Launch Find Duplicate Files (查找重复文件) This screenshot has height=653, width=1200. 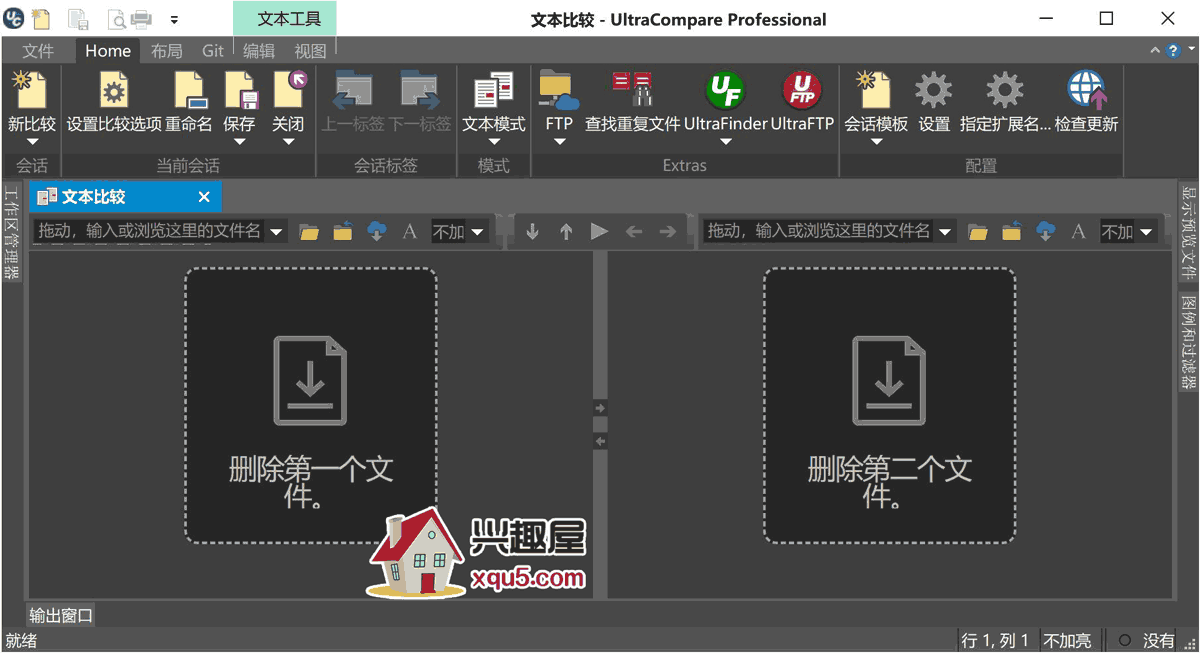[632, 90]
